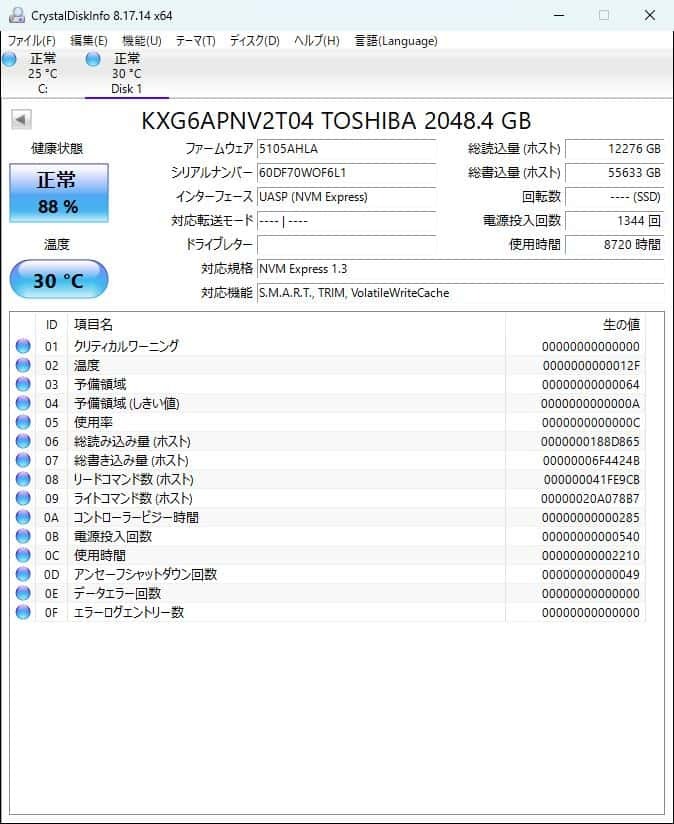Click the C: drive status orb
Screen dimensions: 674x824
click(x=9, y=59)
